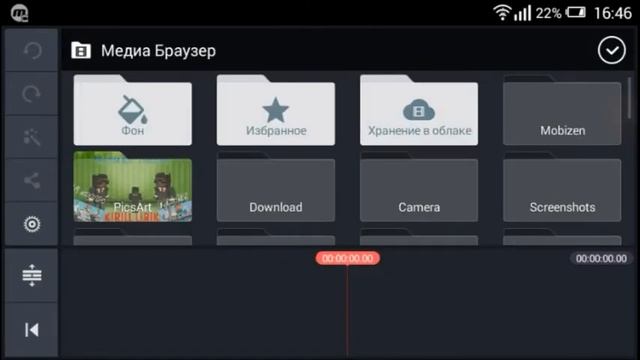640x360 pixels.
Task: Click the total duration timecode label
Action: pos(601,258)
